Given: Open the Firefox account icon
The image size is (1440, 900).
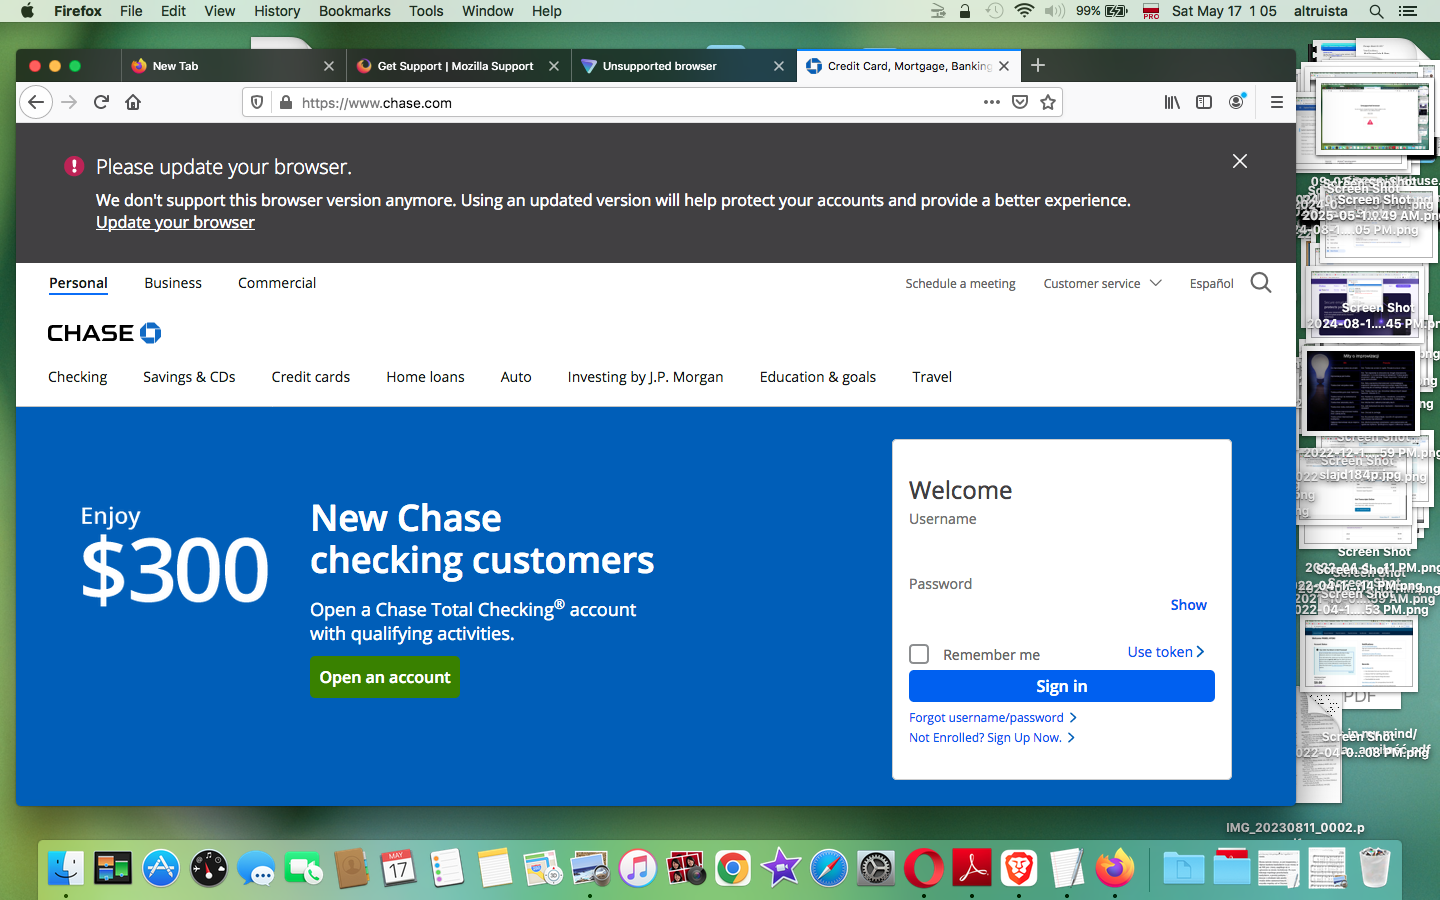Looking at the screenshot, I should [1237, 102].
